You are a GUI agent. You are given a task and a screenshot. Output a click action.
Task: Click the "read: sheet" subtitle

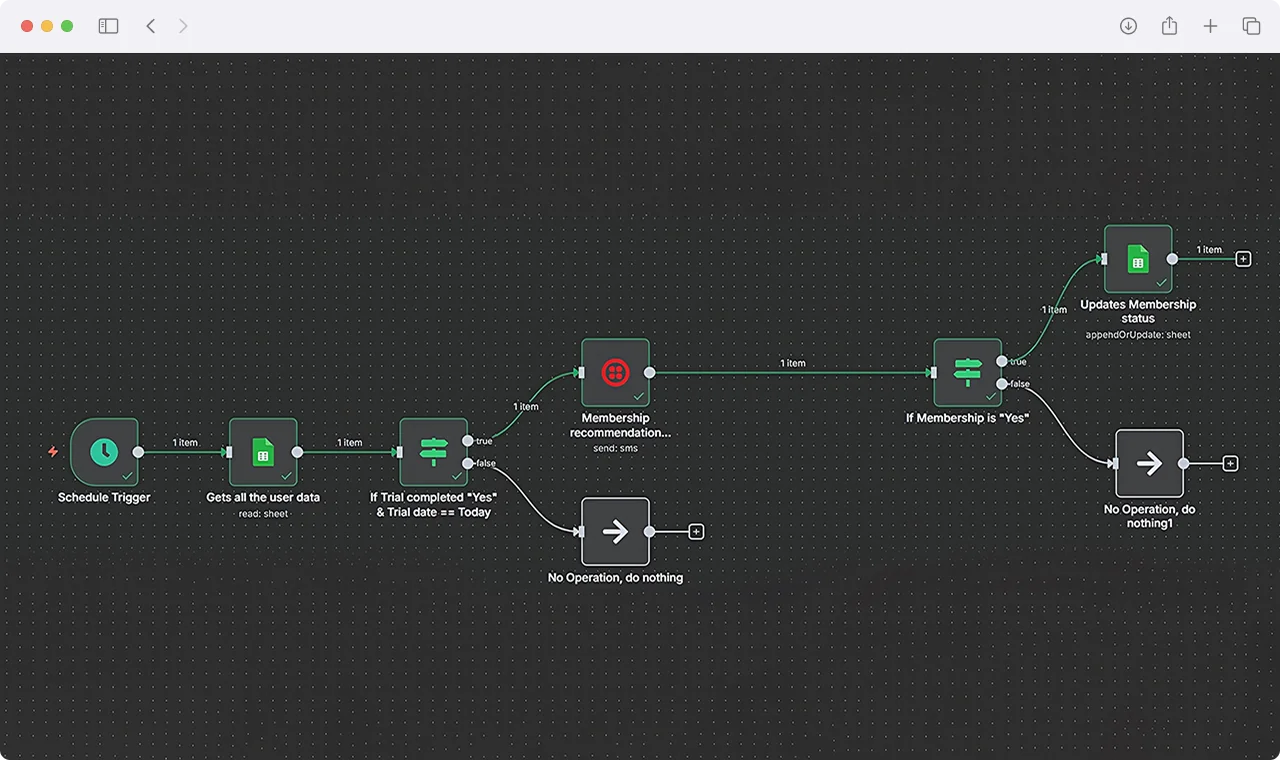263,513
